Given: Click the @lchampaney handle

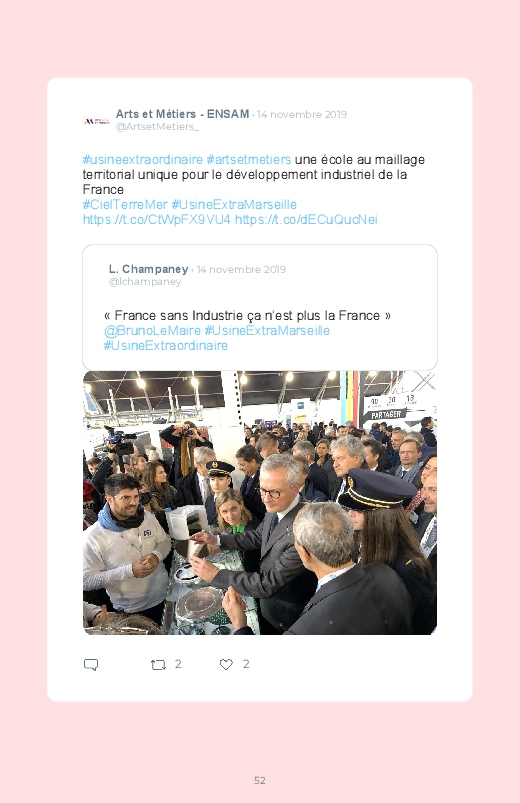Looking at the screenshot, I should 145,282.
